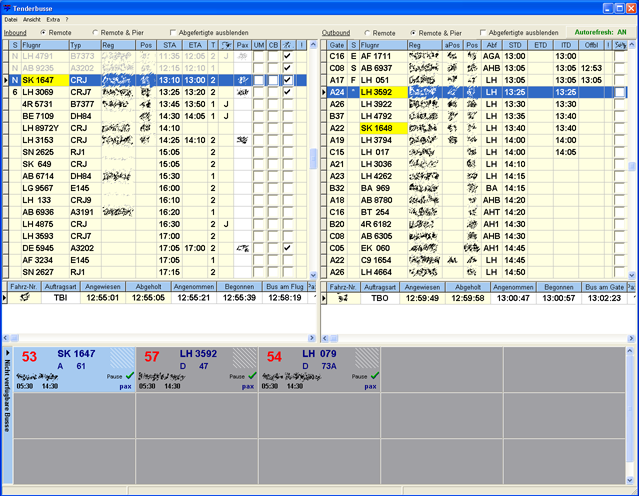Toggle the checkbox in outbound LH 3592 row

(x=619, y=93)
